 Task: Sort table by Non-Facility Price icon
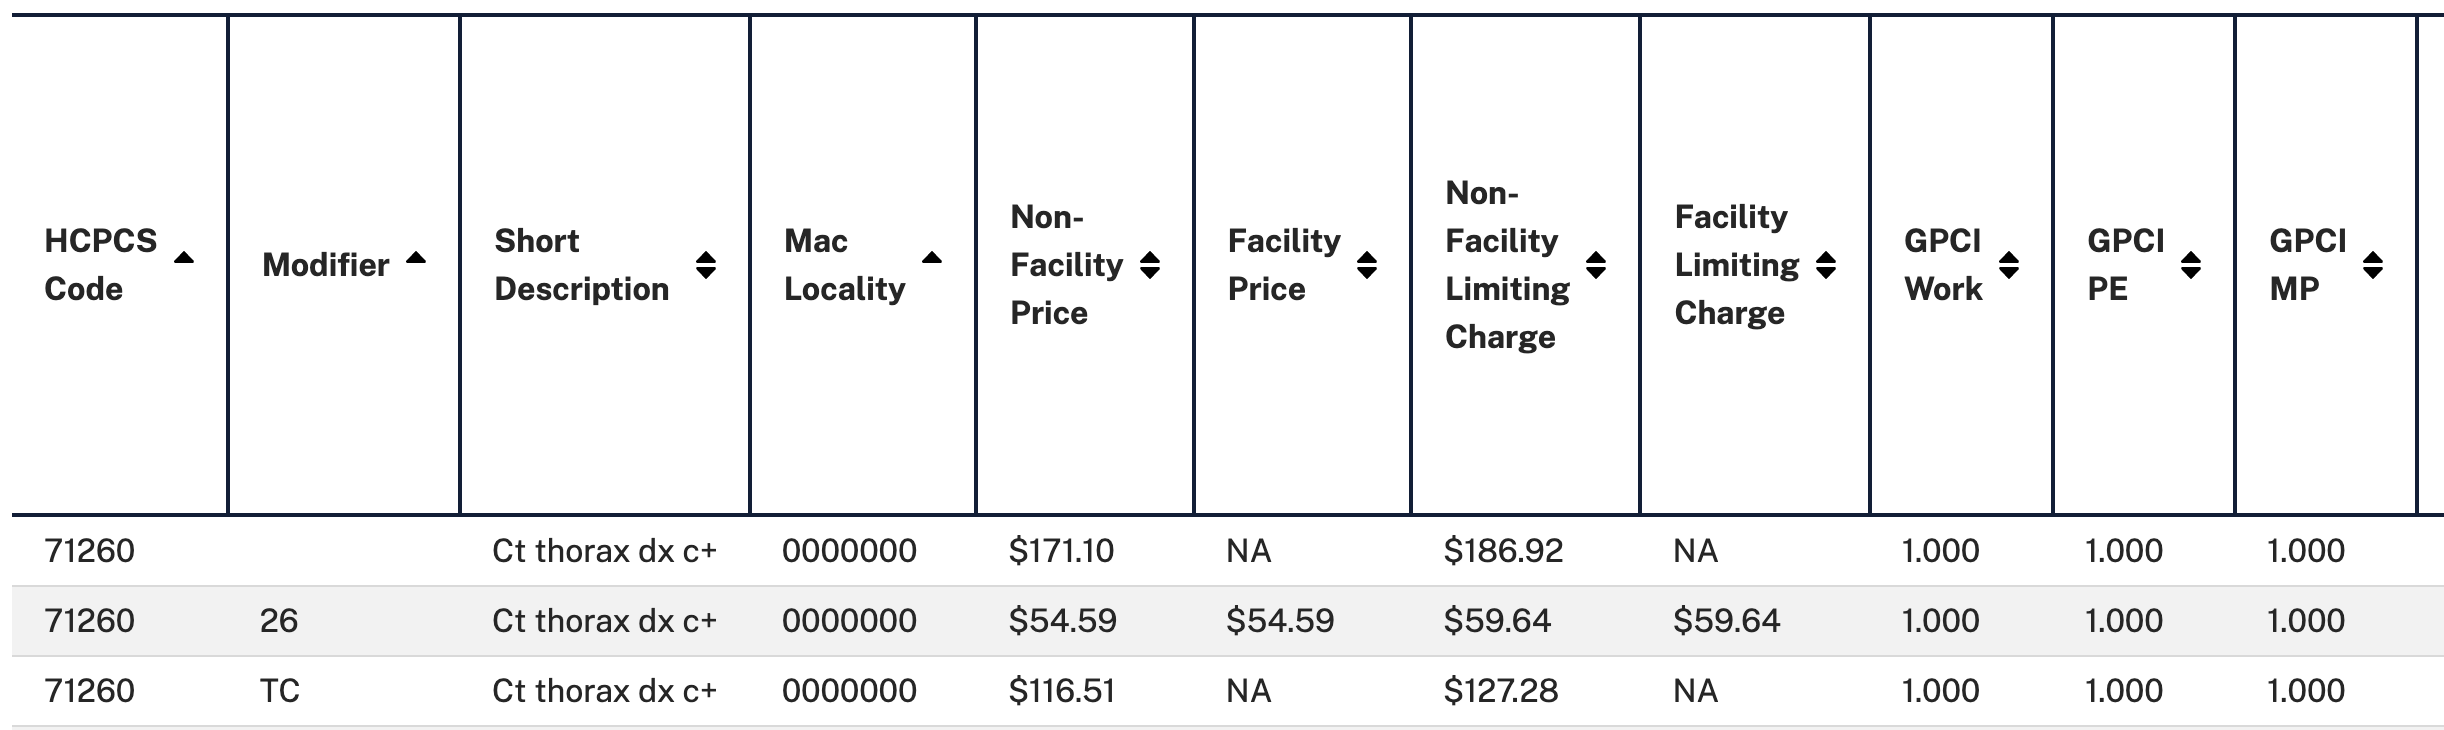point(1150,265)
